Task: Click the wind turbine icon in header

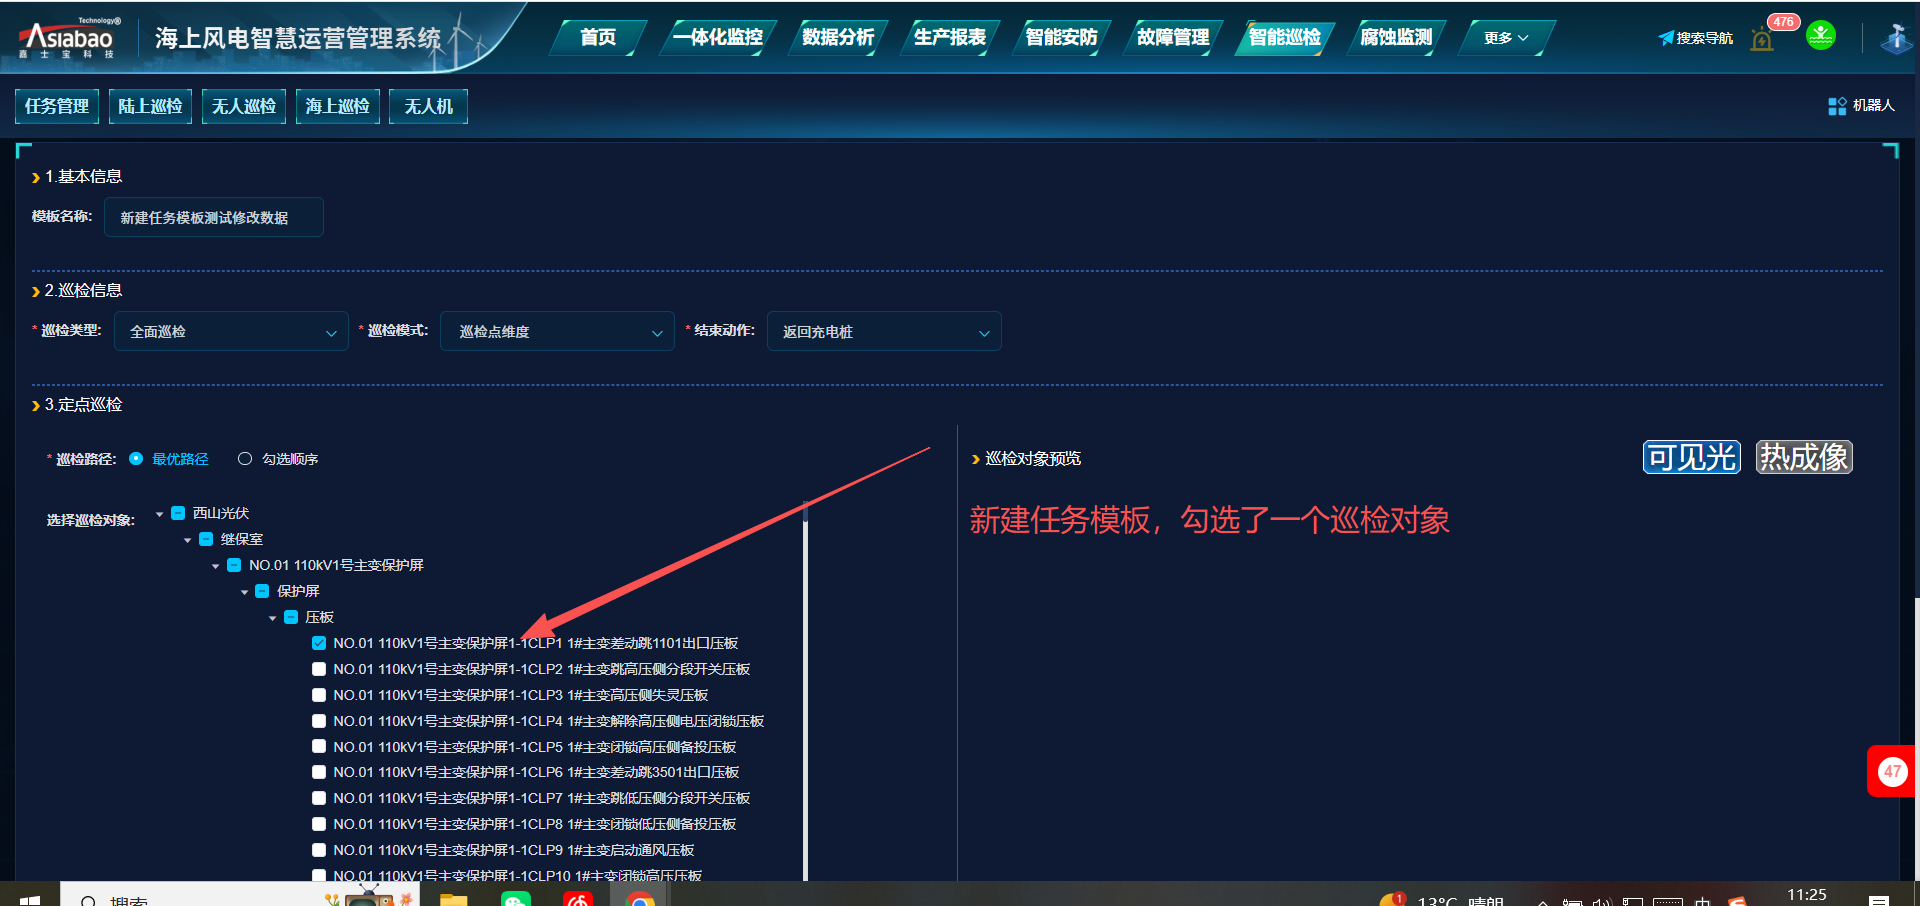Action: click(1895, 38)
